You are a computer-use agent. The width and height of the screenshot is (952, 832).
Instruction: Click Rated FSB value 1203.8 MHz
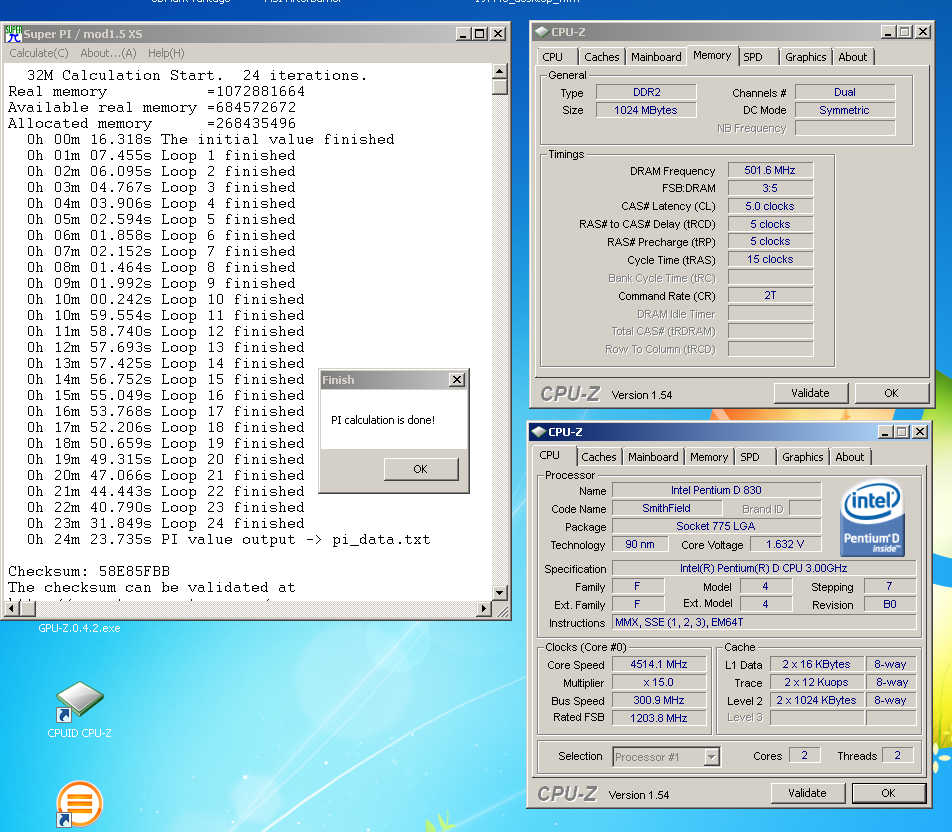click(x=659, y=718)
